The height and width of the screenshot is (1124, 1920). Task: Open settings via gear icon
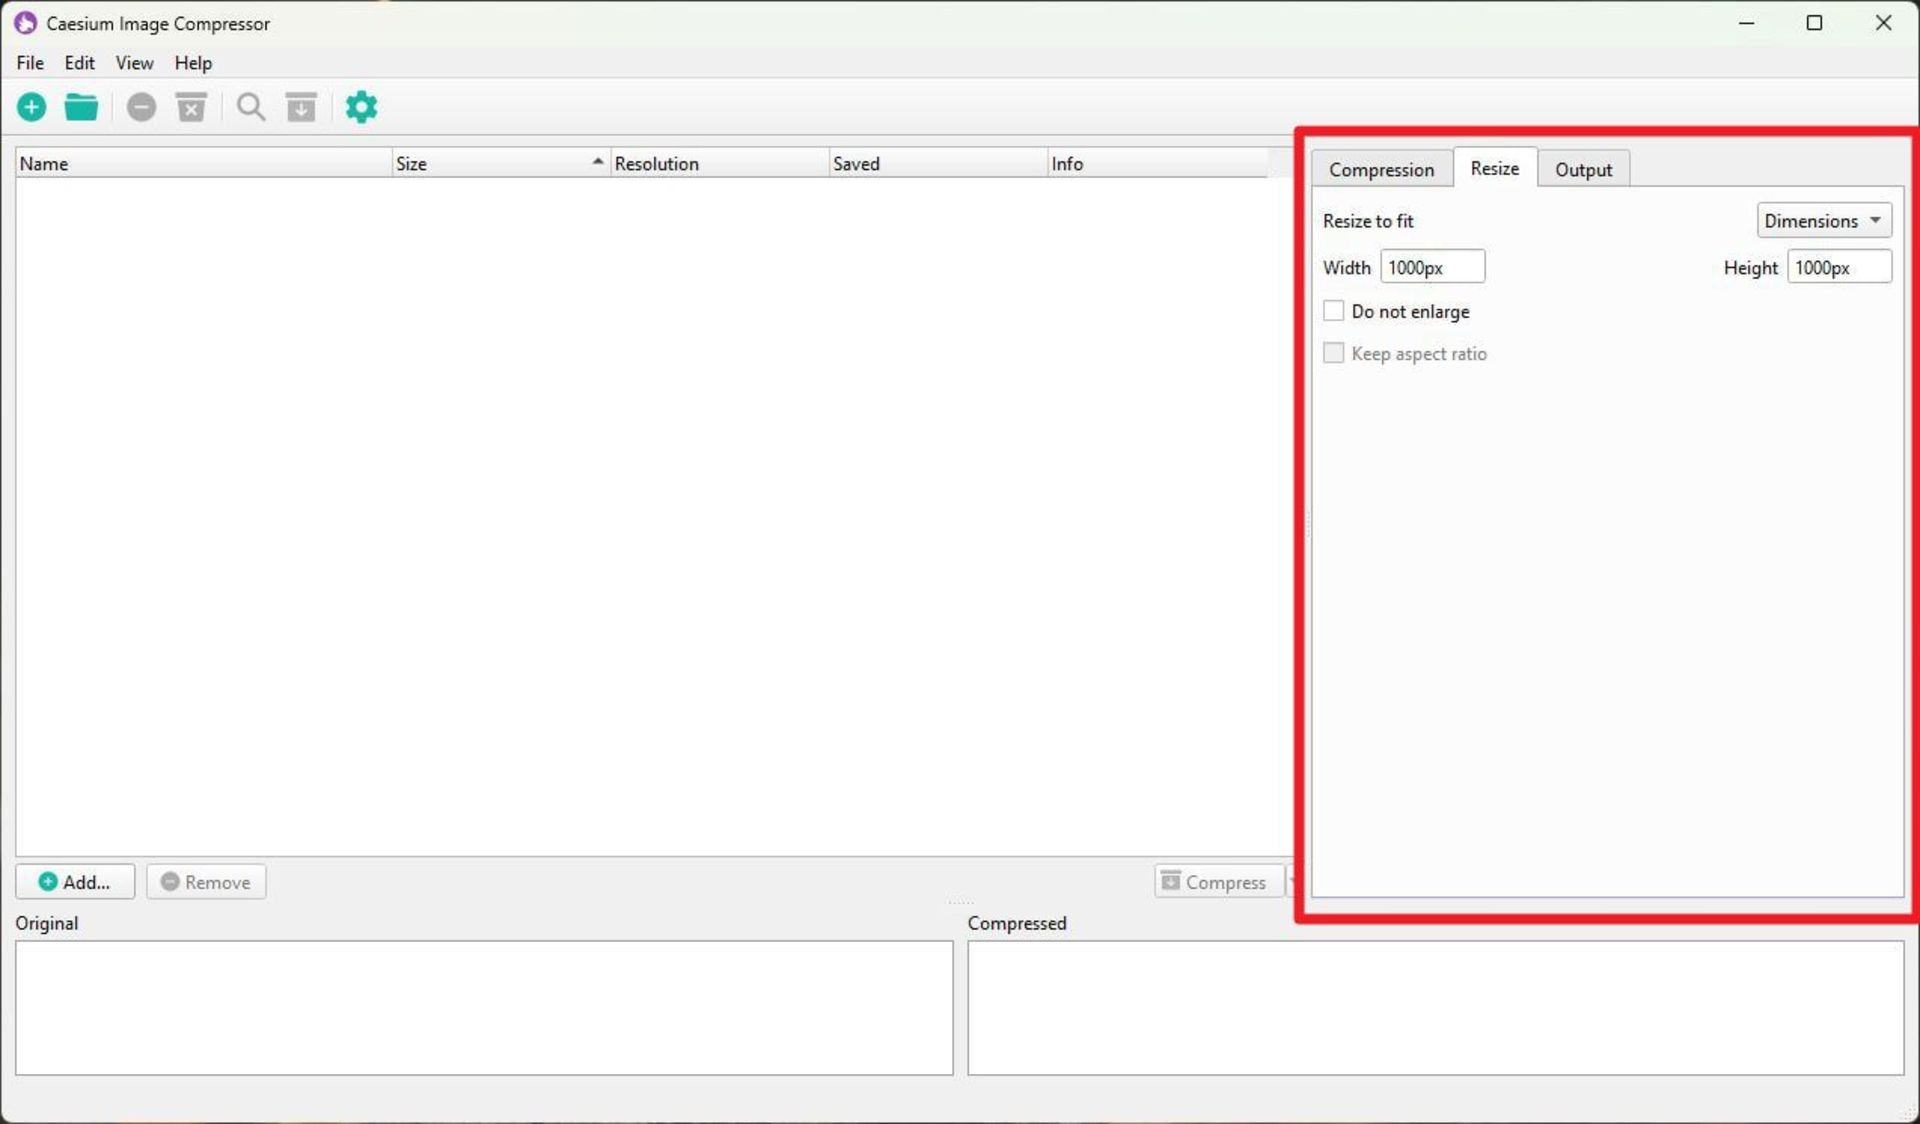click(361, 107)
